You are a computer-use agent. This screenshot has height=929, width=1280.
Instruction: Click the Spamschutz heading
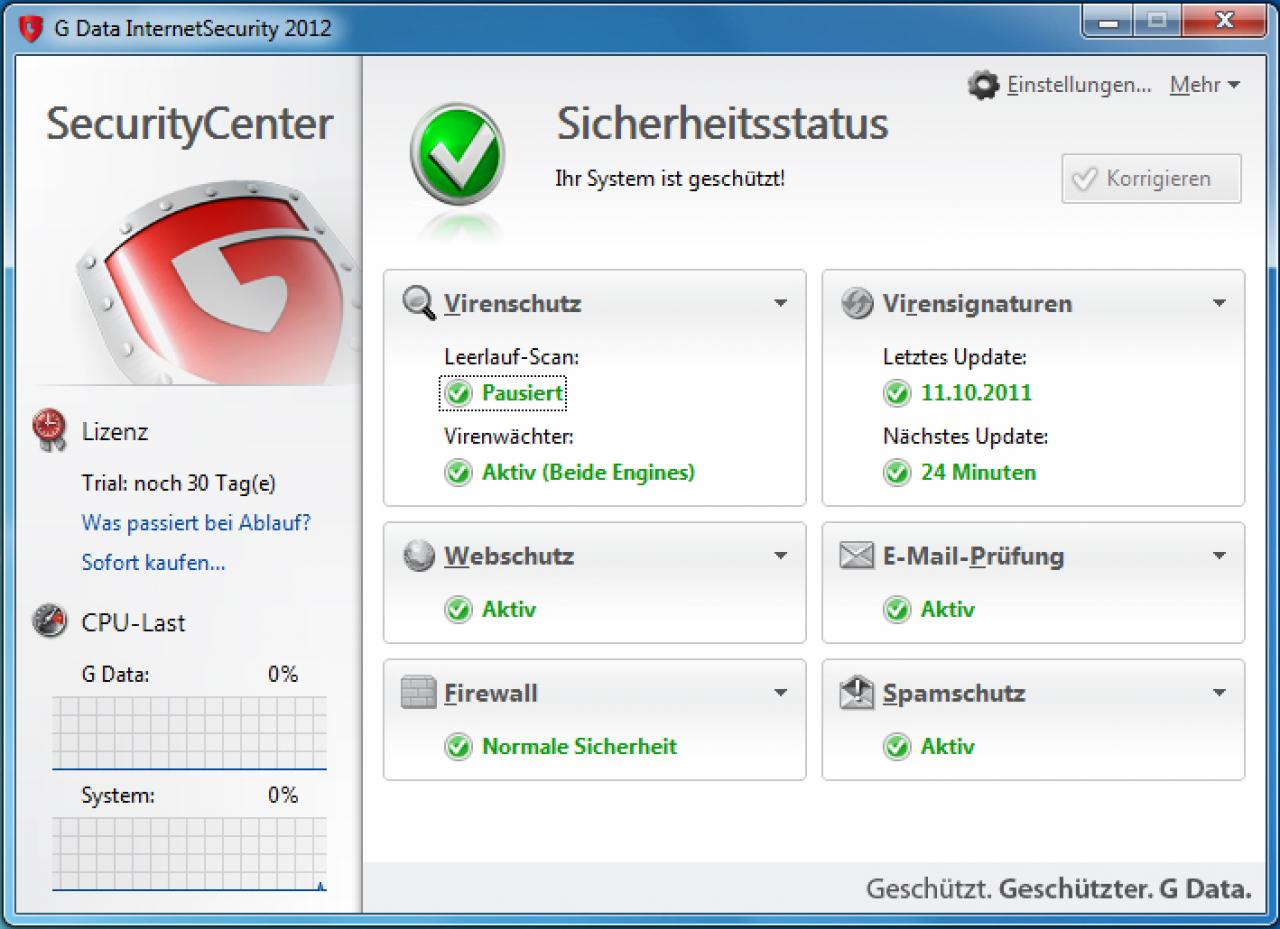coord(954,693)
